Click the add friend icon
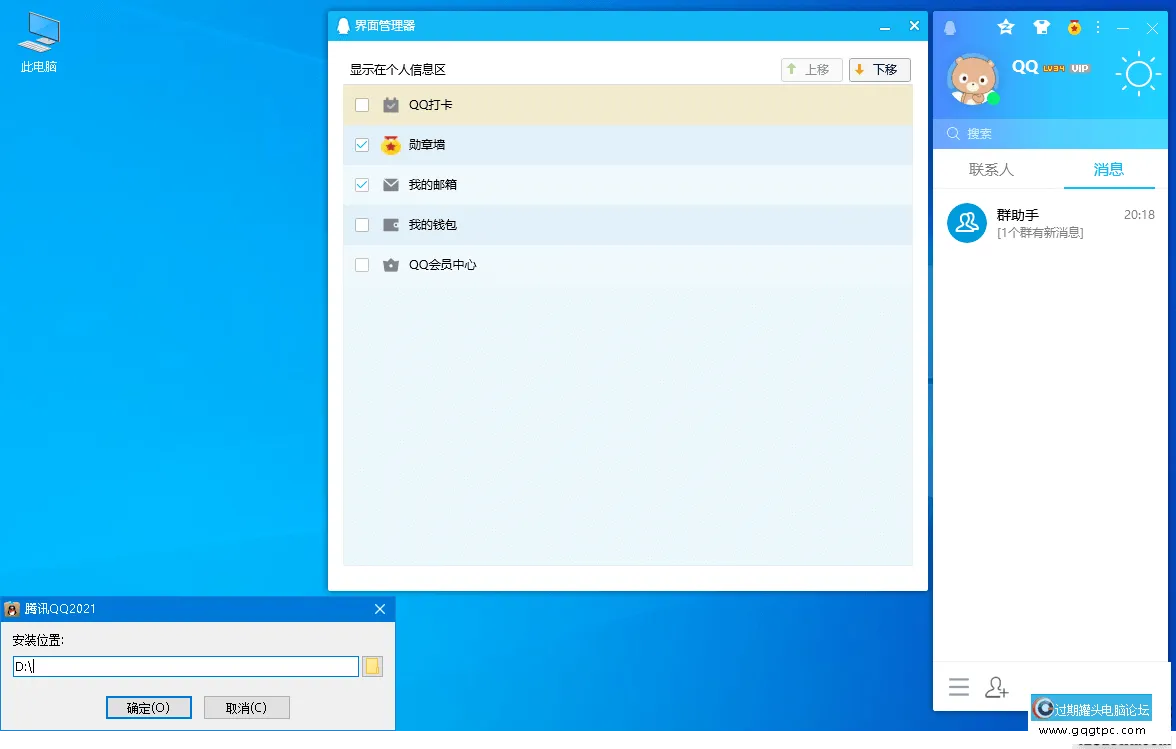The image size is (1176, 749). [x=996, y=687]
